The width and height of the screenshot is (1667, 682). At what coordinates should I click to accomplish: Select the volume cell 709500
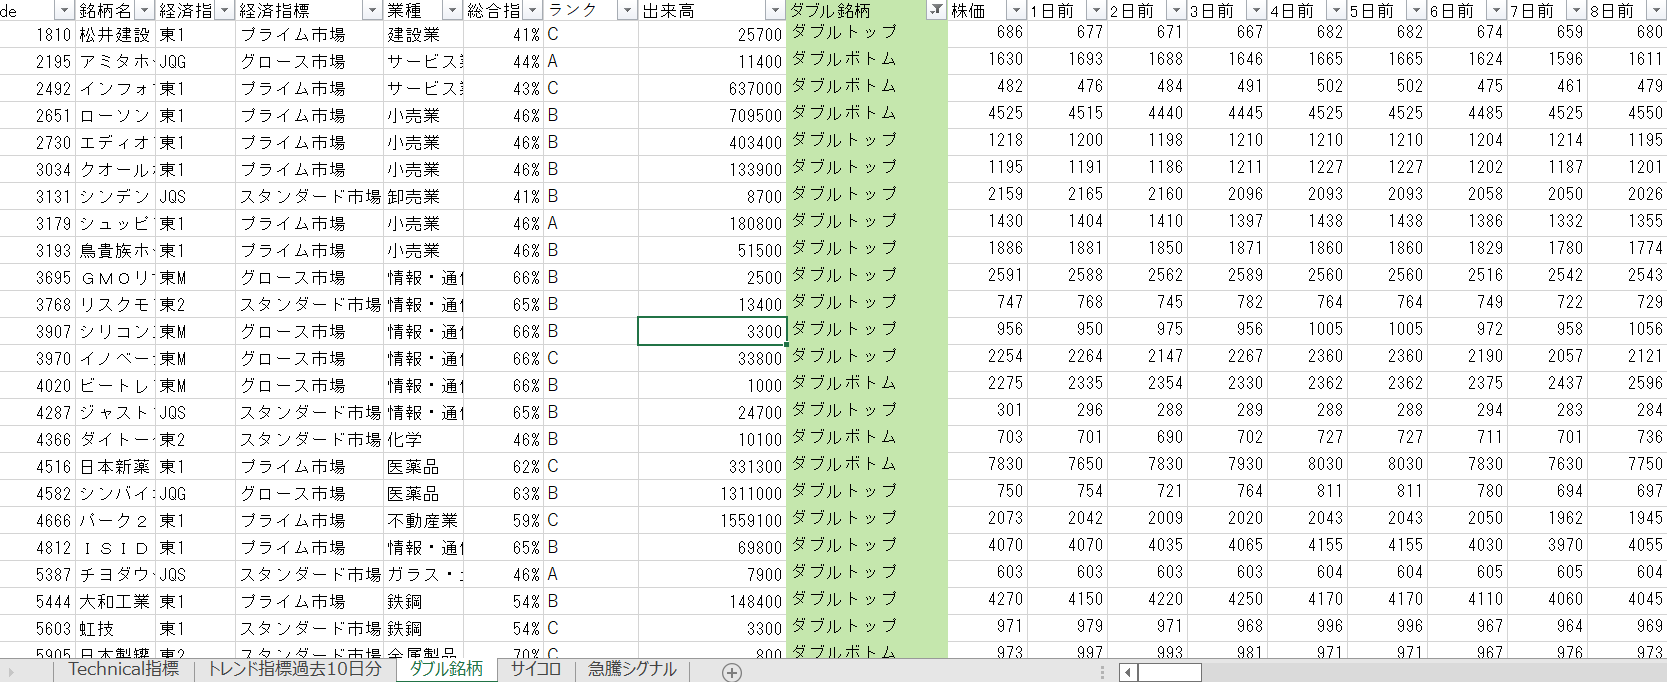(x=712, y=115)
